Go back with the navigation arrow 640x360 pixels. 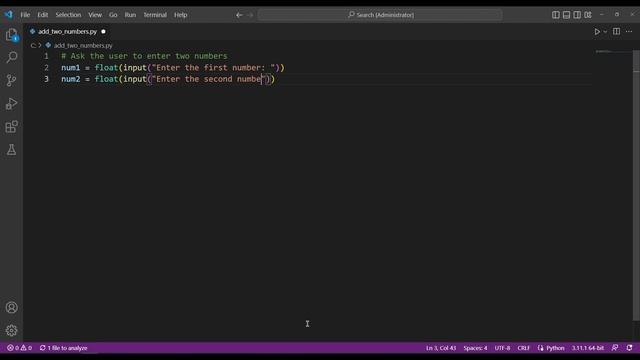click(x=239, y=15)
